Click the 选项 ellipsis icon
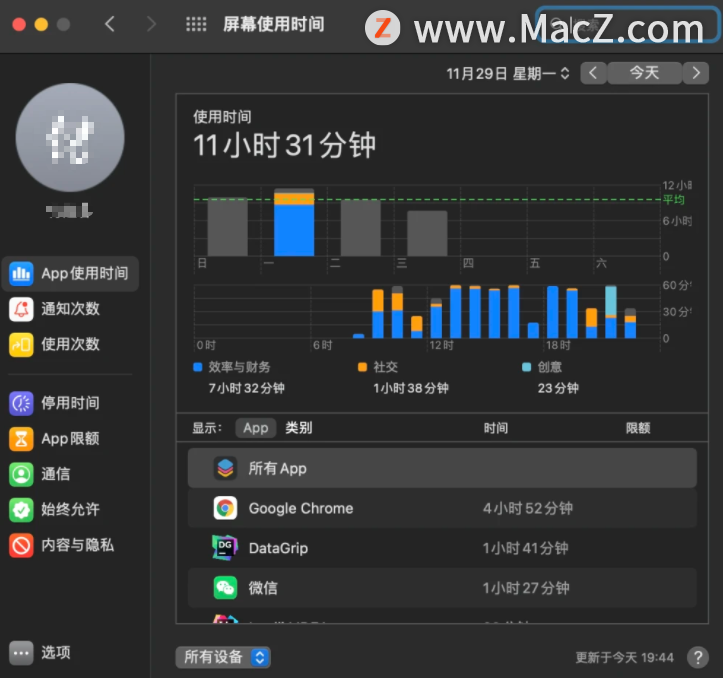The height and width of the screenshot is (678, 723). 21,653
